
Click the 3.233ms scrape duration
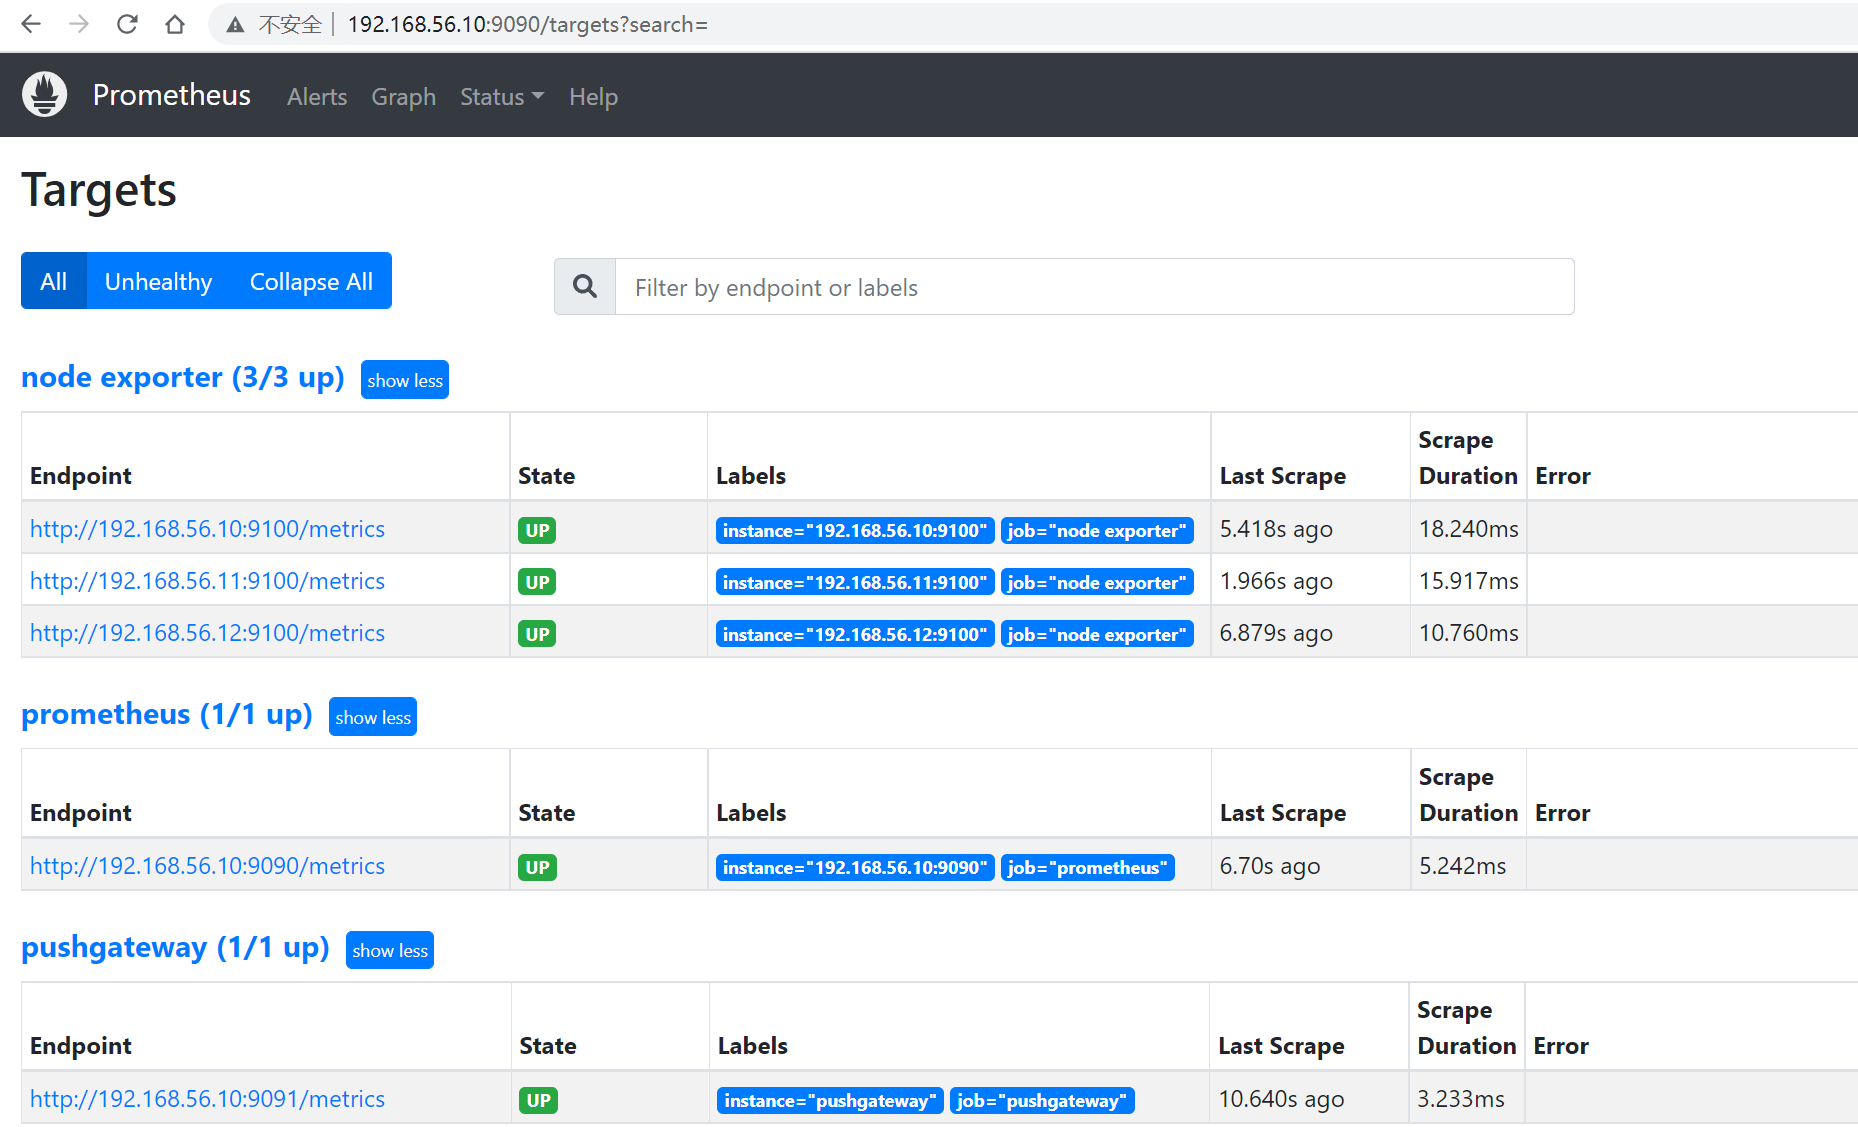pyautogui.click(x=1461, y=1099)
